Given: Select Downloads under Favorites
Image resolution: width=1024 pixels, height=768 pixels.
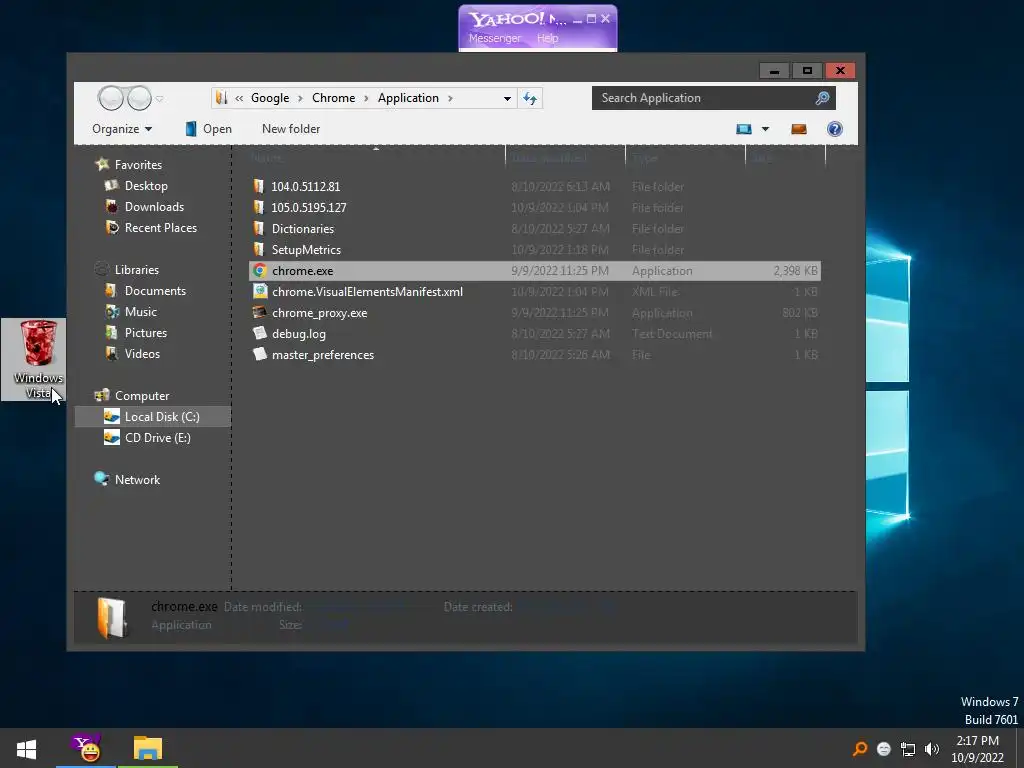Looking at the screenshot, I should (x=145, y=206).
